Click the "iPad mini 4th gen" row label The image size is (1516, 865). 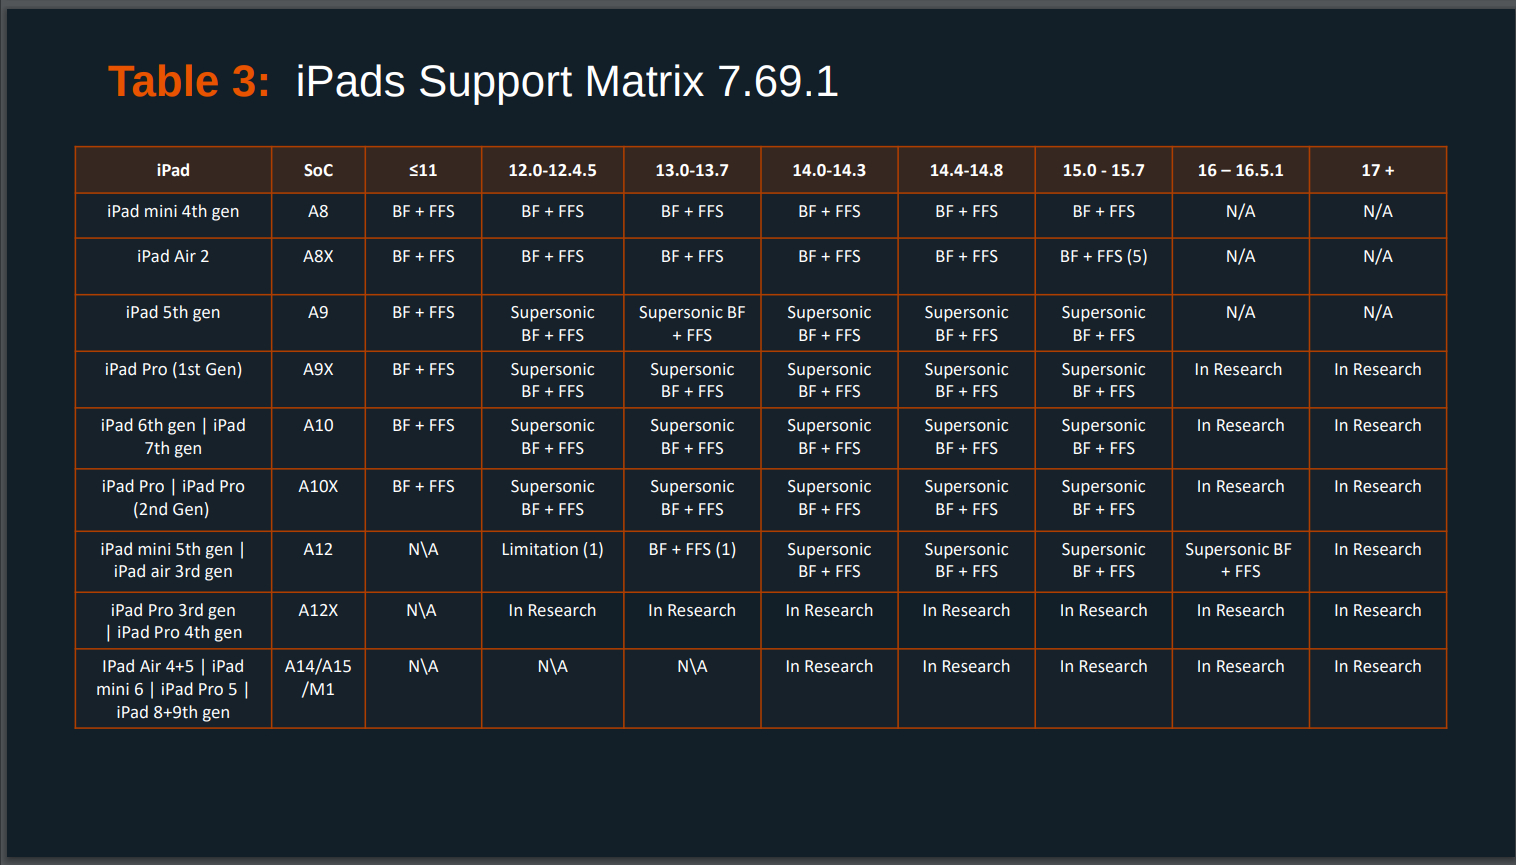(x=173, y=211)
